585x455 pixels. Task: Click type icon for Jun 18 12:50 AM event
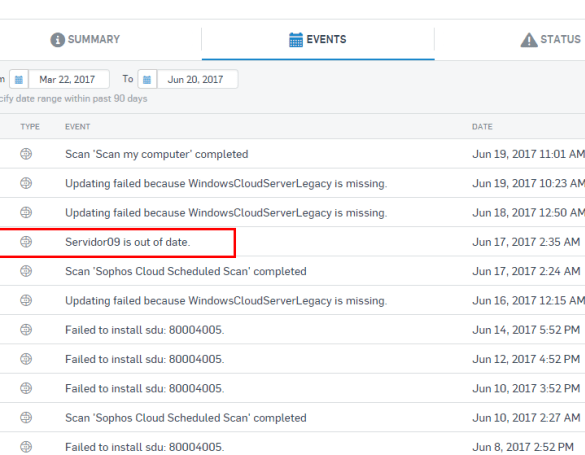pyautogui.click(x=26, y=213)
